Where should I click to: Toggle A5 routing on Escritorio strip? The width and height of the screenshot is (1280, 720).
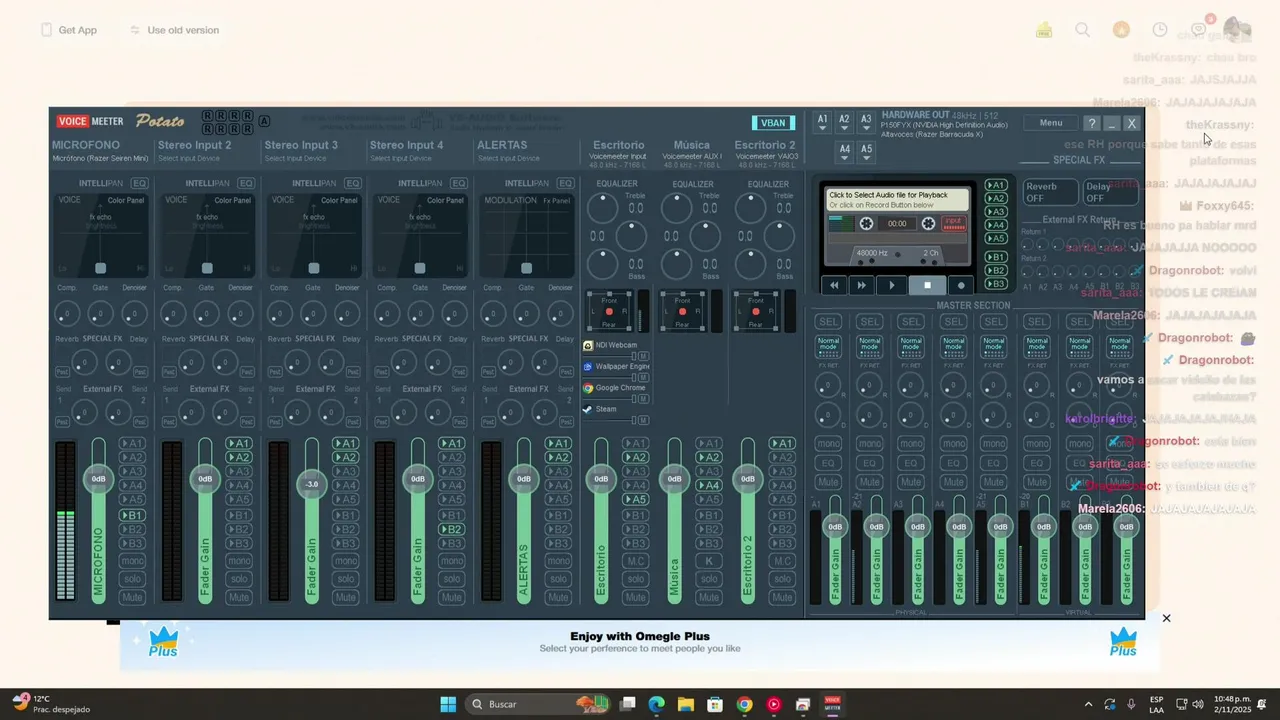pyautogui.click(x=635, y=499)
